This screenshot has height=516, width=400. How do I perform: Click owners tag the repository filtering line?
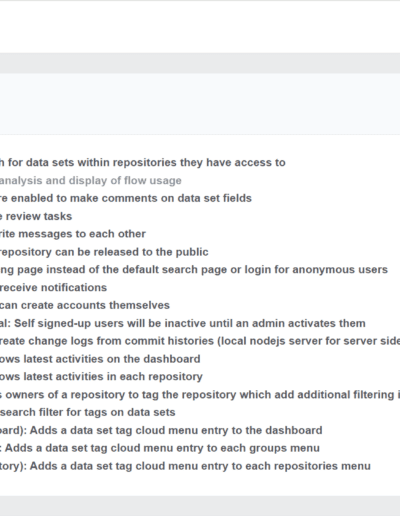(x=200, y=395)
